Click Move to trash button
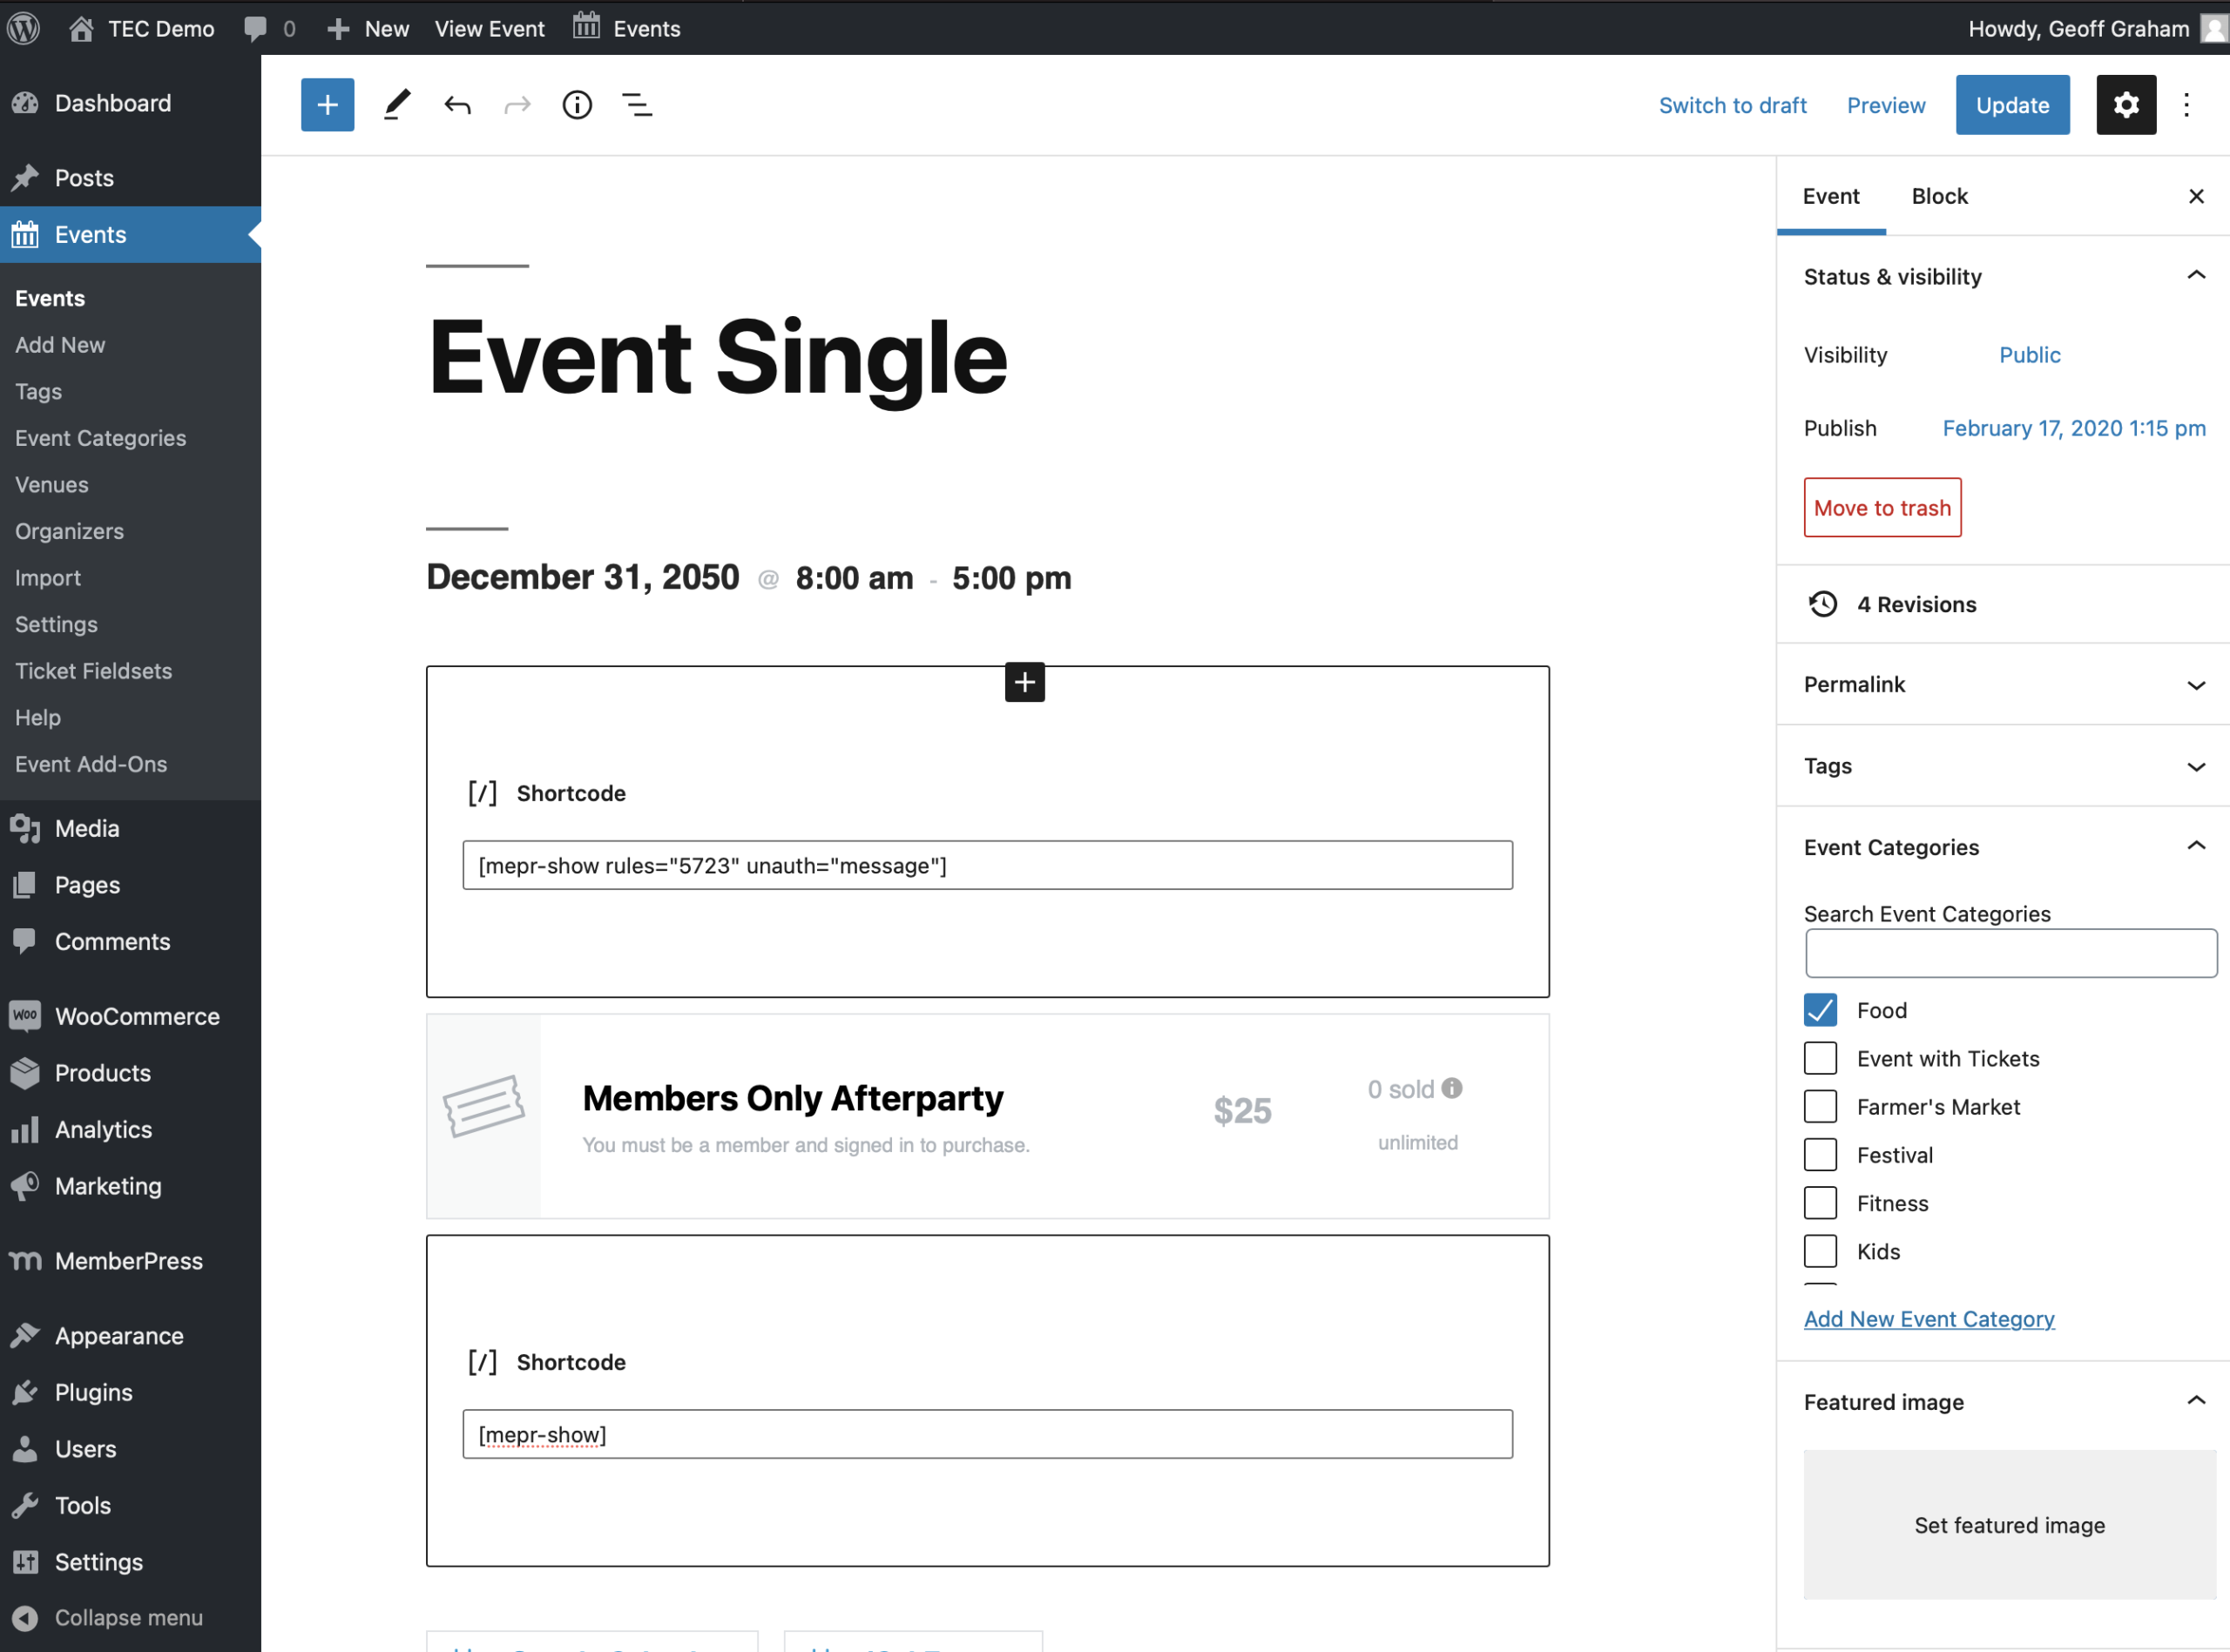 pos(1882,508)
